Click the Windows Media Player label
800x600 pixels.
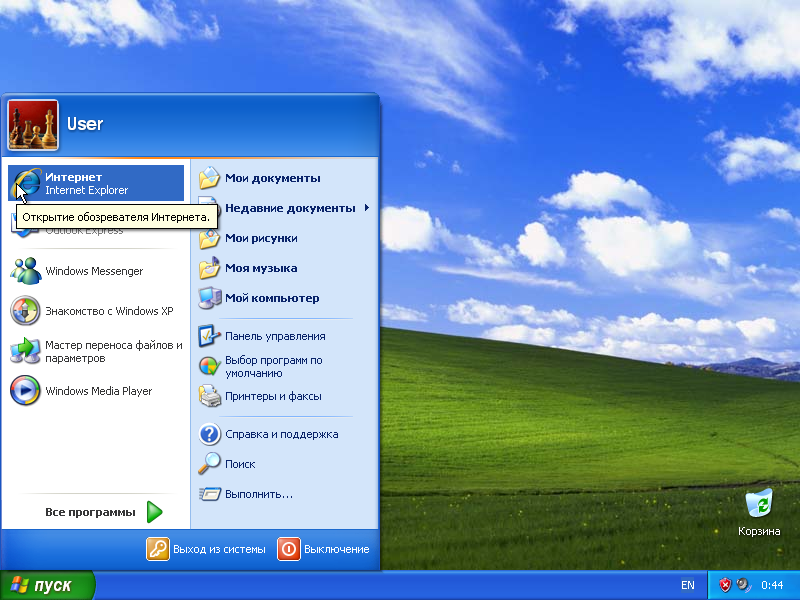98,391
